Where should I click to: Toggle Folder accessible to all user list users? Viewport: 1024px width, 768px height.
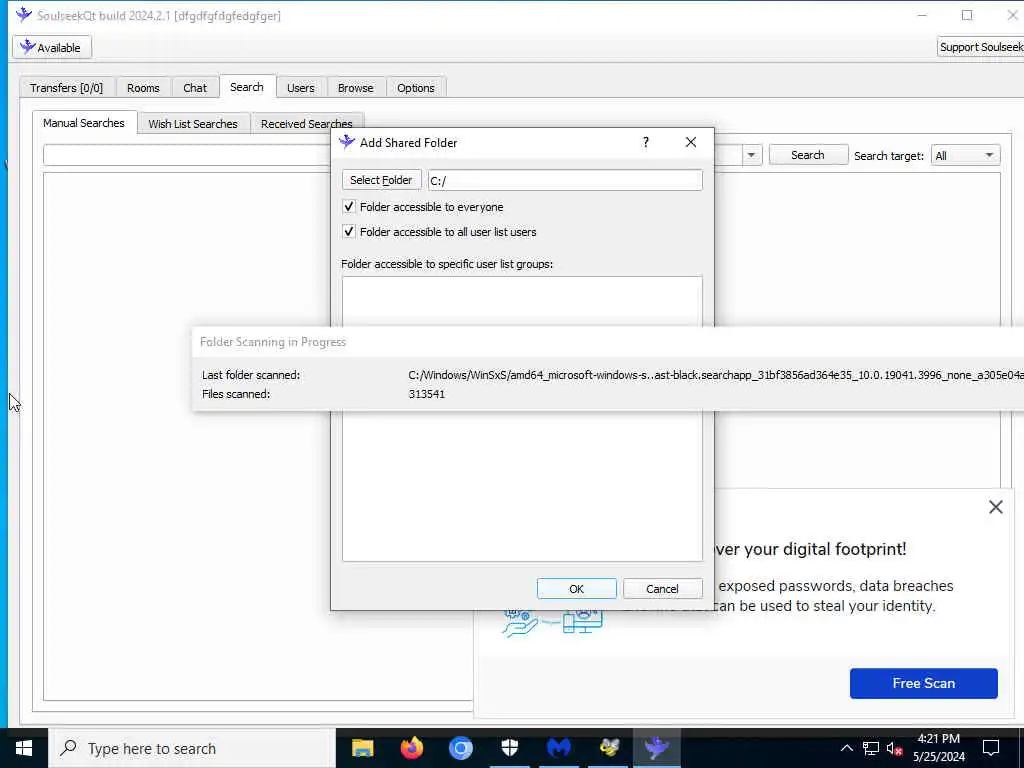pos(349,232)
